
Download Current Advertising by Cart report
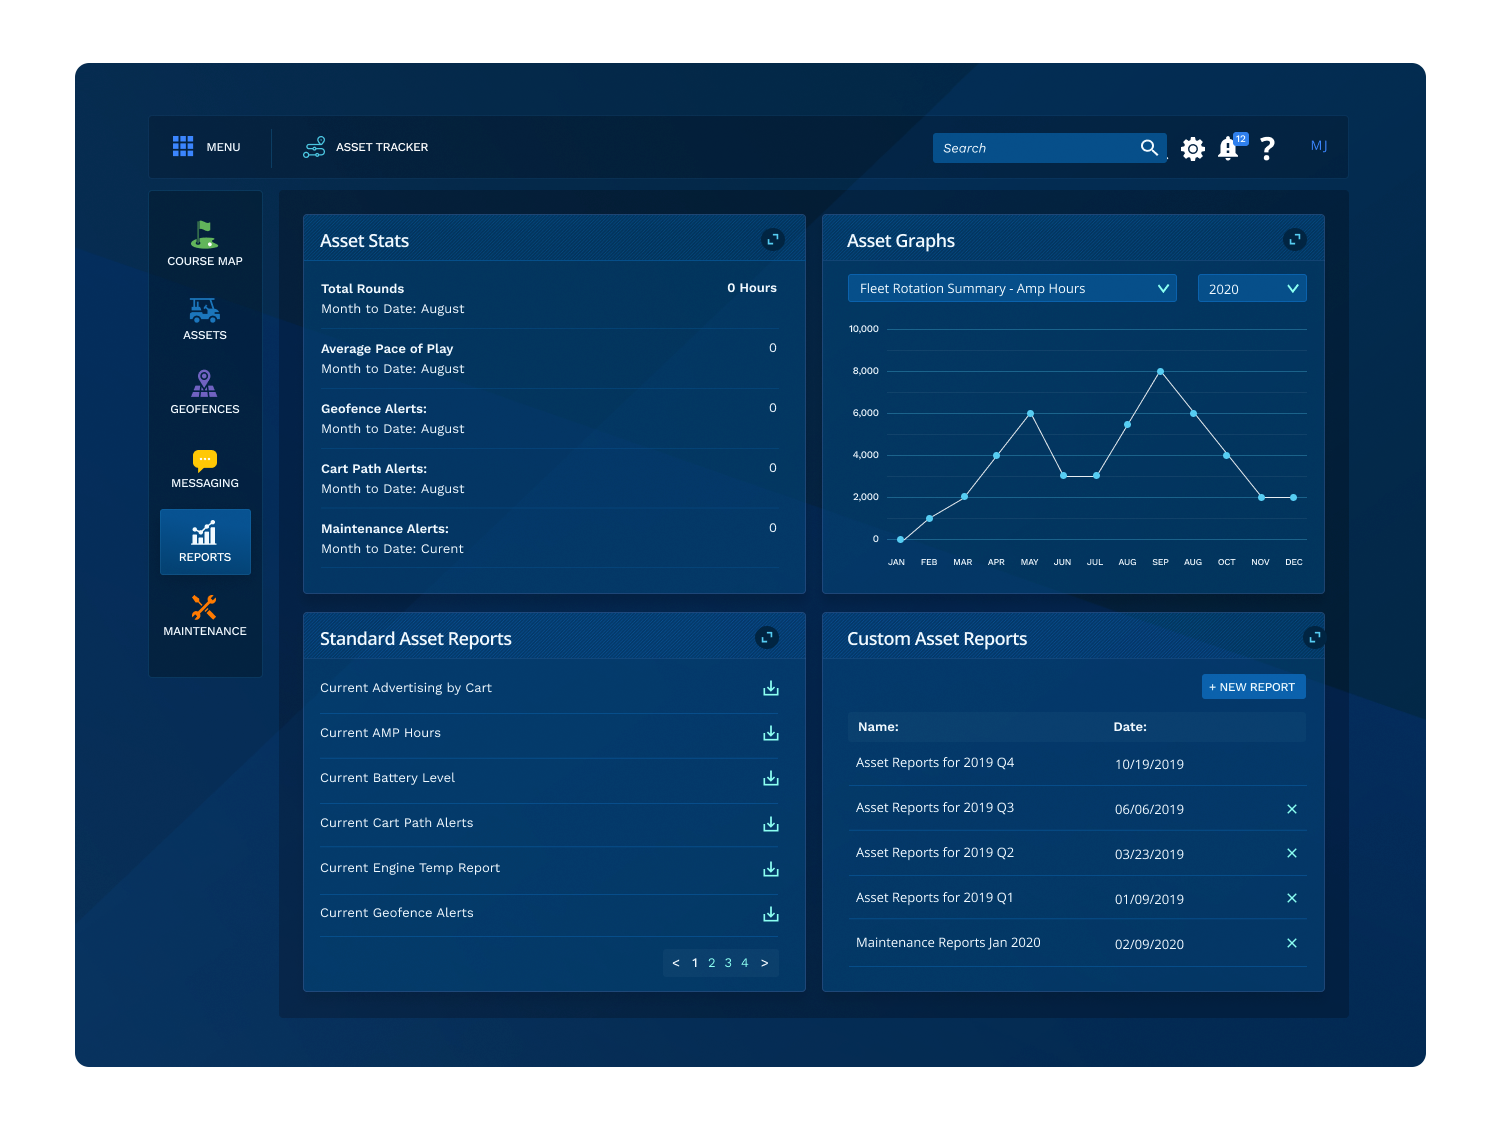[770, 688]
